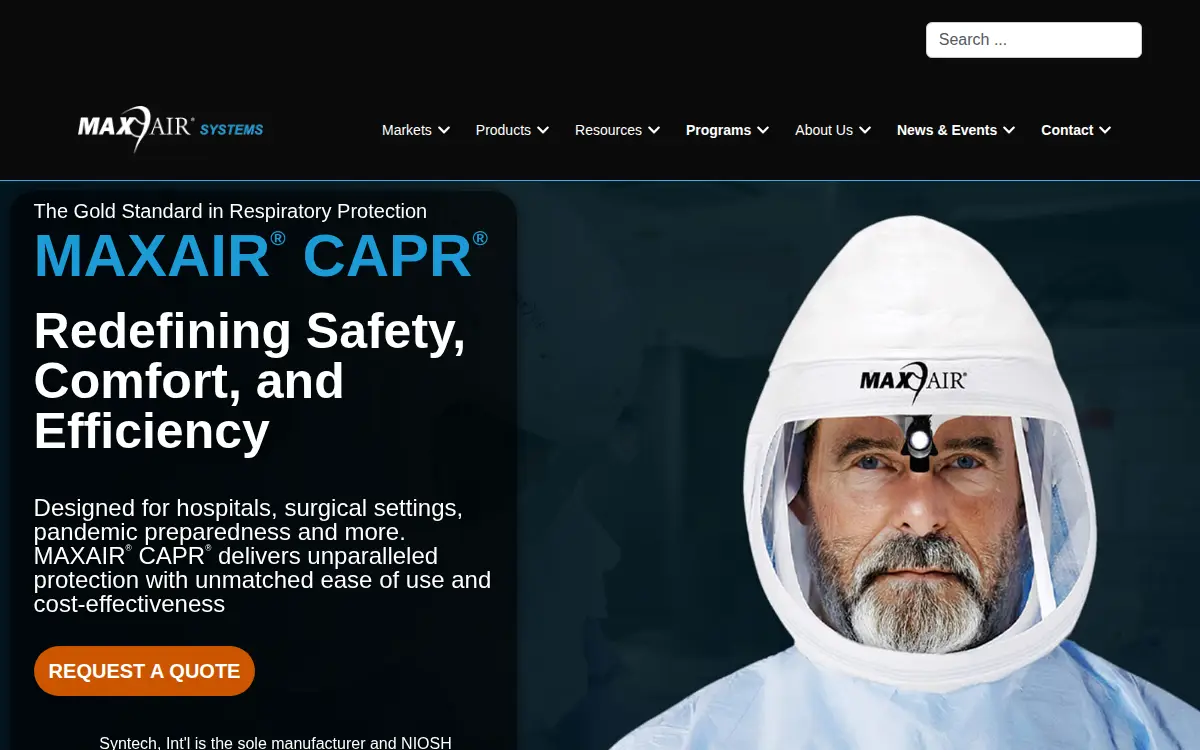Click the REQUEST A QUOTE button
This screenshot has width=1200, height=750.
pos(144,671)
